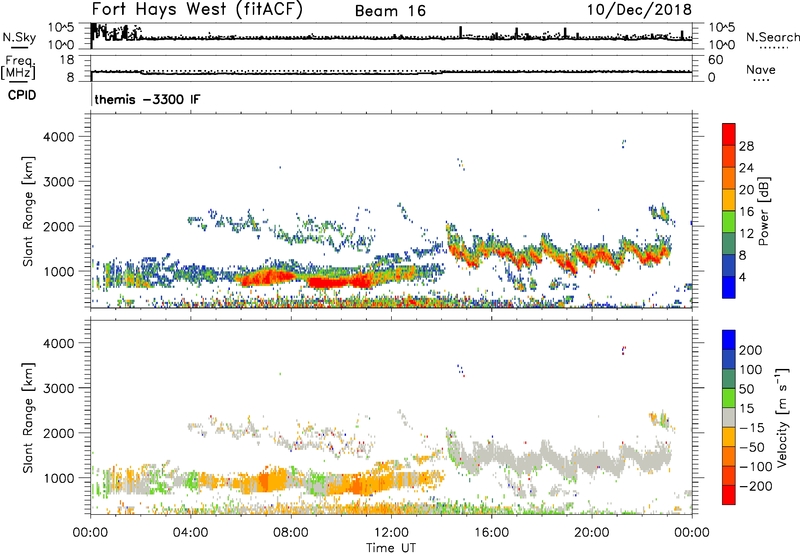Click the 'CPID' label
Viewport: 800px width, 554px height.
coord(22,95)
